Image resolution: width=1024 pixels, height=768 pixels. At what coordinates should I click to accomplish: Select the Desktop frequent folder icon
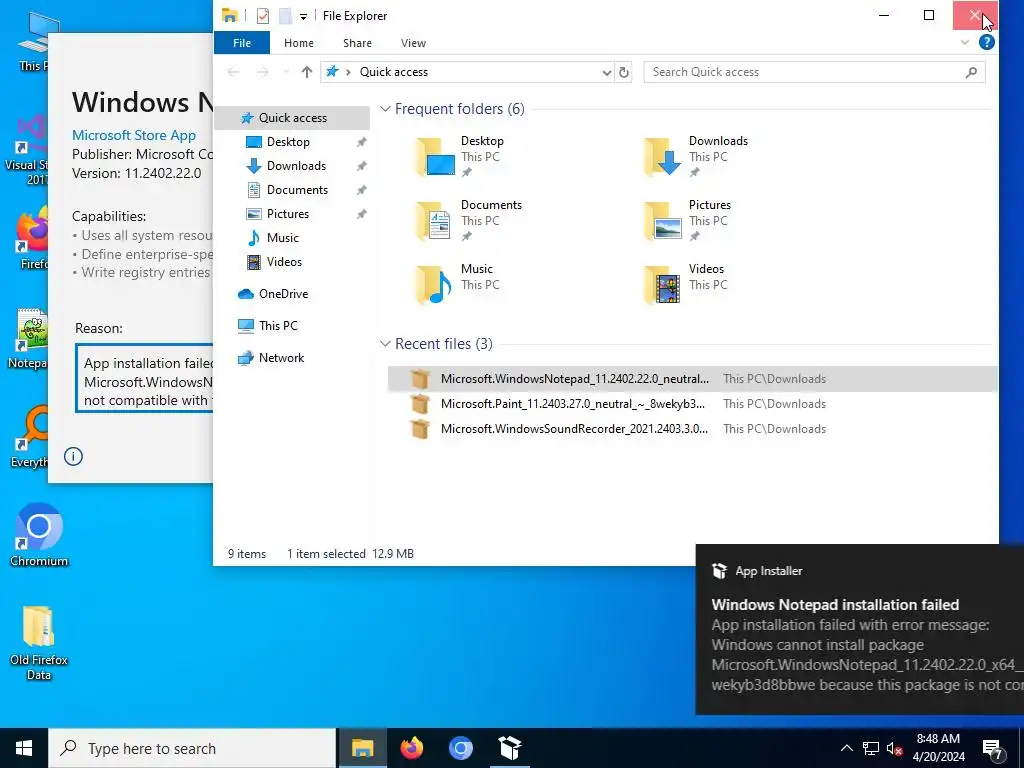pos(435,157)
